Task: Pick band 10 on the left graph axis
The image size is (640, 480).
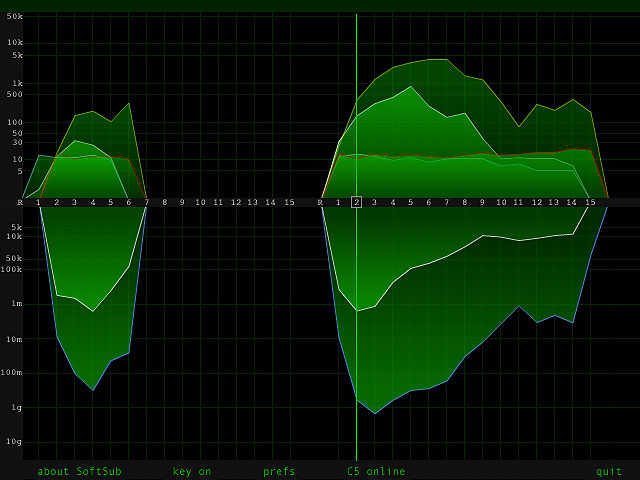Action: pos(200,202)
